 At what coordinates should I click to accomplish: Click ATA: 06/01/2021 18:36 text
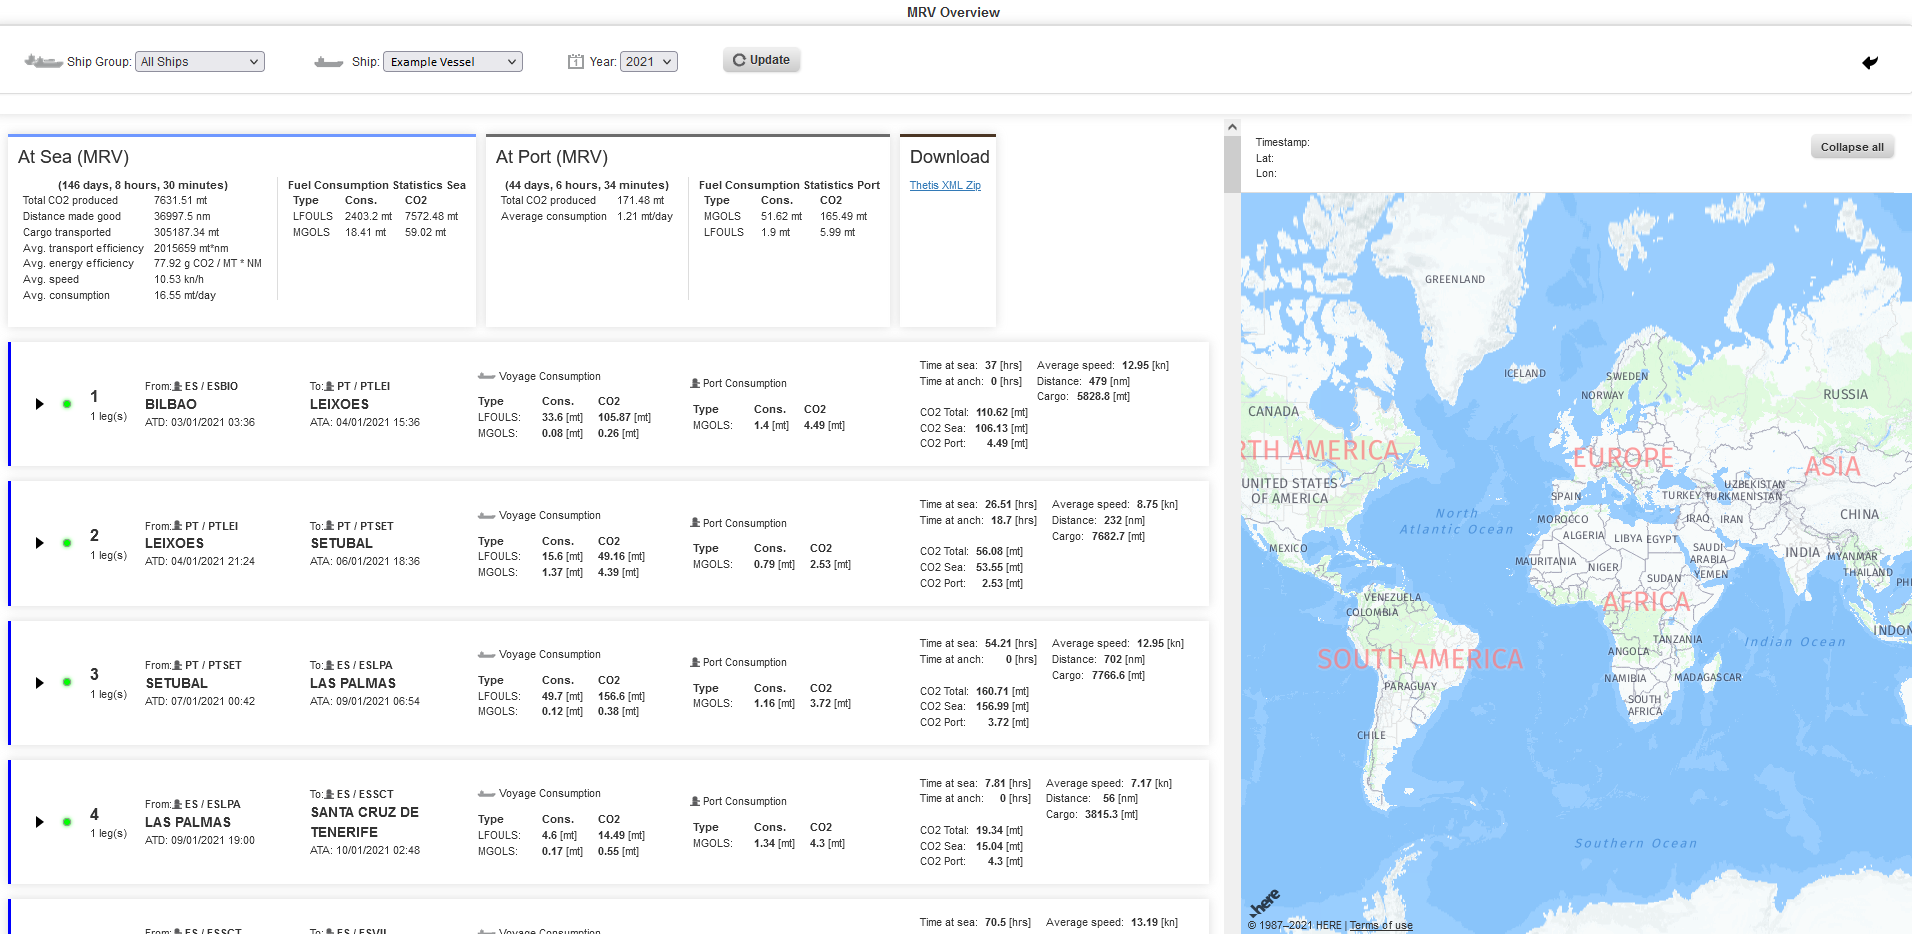(365, 561)
